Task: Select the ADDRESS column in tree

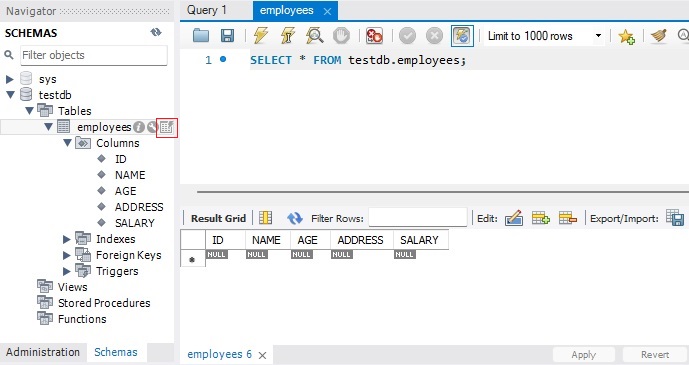Action: point(139,207)
